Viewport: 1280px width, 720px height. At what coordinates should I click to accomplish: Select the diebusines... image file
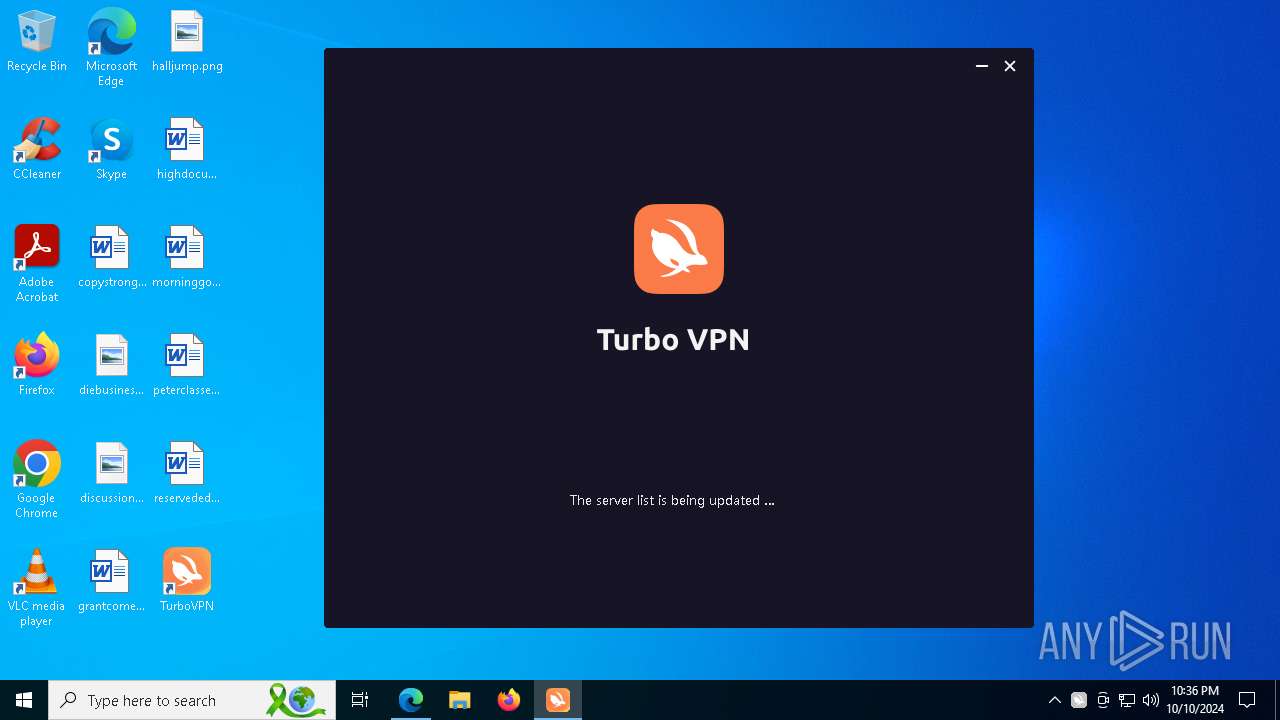[111, 366]
